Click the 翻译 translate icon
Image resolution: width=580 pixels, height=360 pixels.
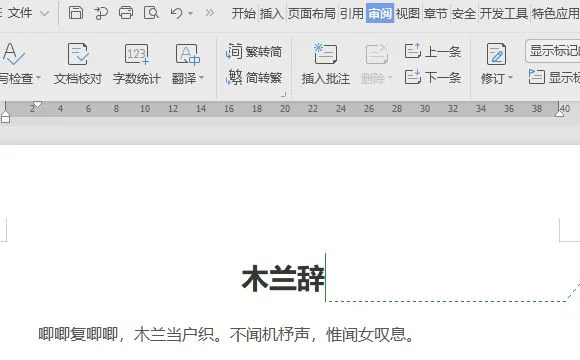tap(188, 54)
